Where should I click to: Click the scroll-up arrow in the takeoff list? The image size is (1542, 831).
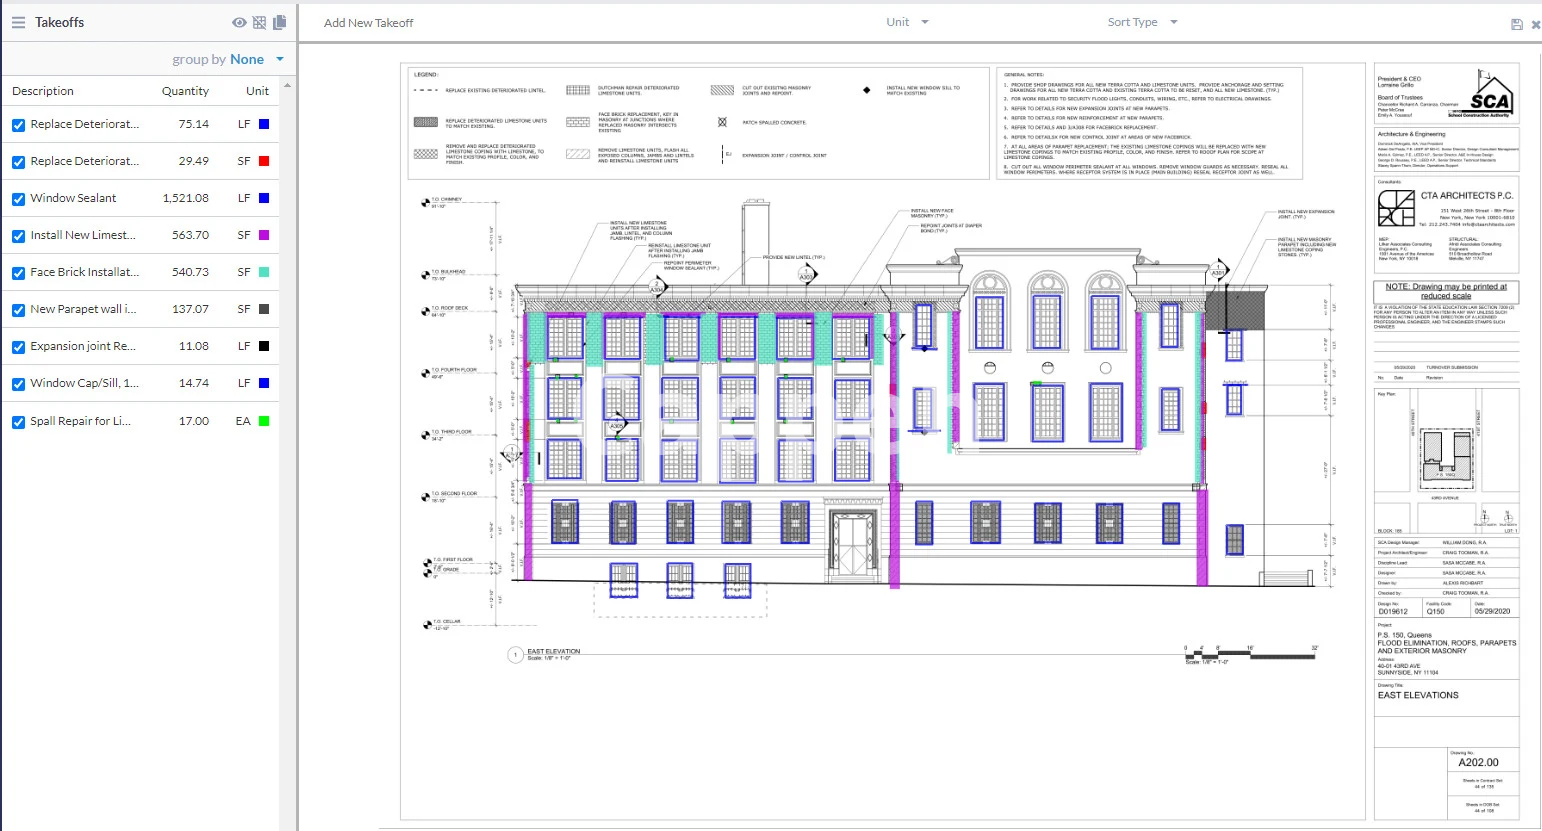(x=288, y=85)
